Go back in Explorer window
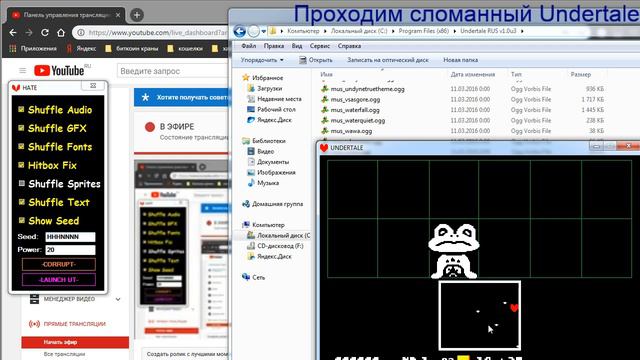 (x=240, y=31)
